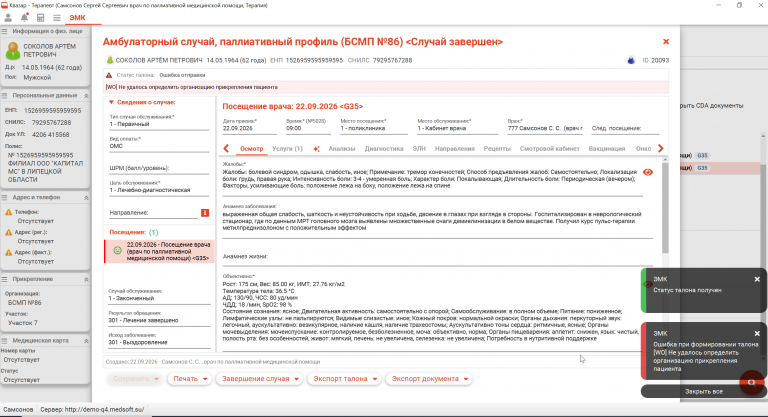Switch to the ЭЛН tab
Screen dimensions: 768x417
[419, 148]
